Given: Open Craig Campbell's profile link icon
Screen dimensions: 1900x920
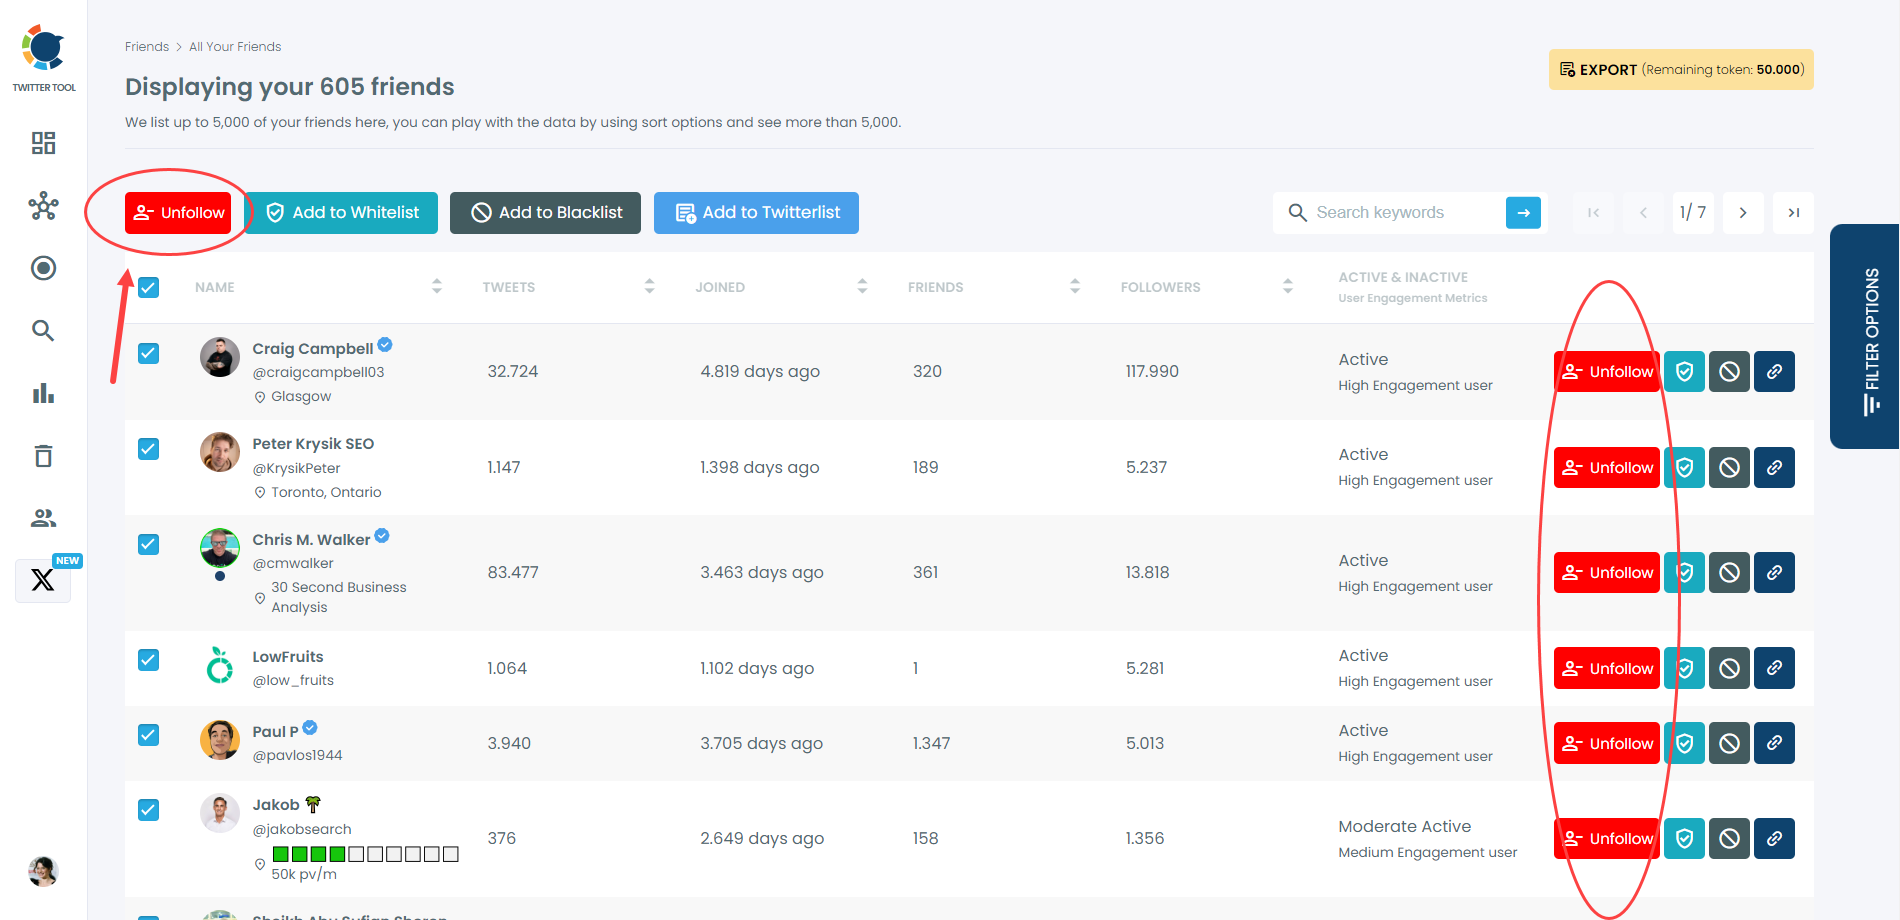Looking at the screenshot, I should coord(1775,372).
